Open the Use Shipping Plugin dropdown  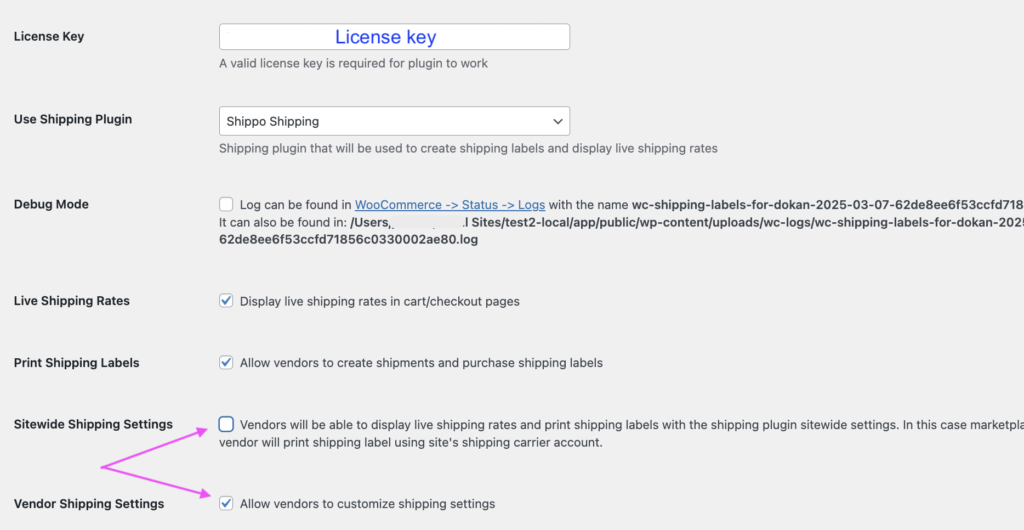pos(394,121)
